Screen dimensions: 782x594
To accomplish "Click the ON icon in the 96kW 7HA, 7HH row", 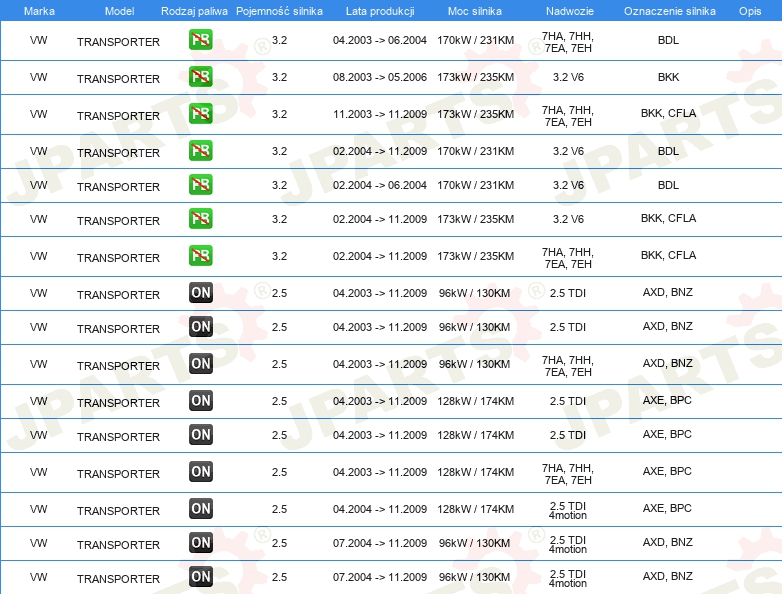I will coord(200,363).
